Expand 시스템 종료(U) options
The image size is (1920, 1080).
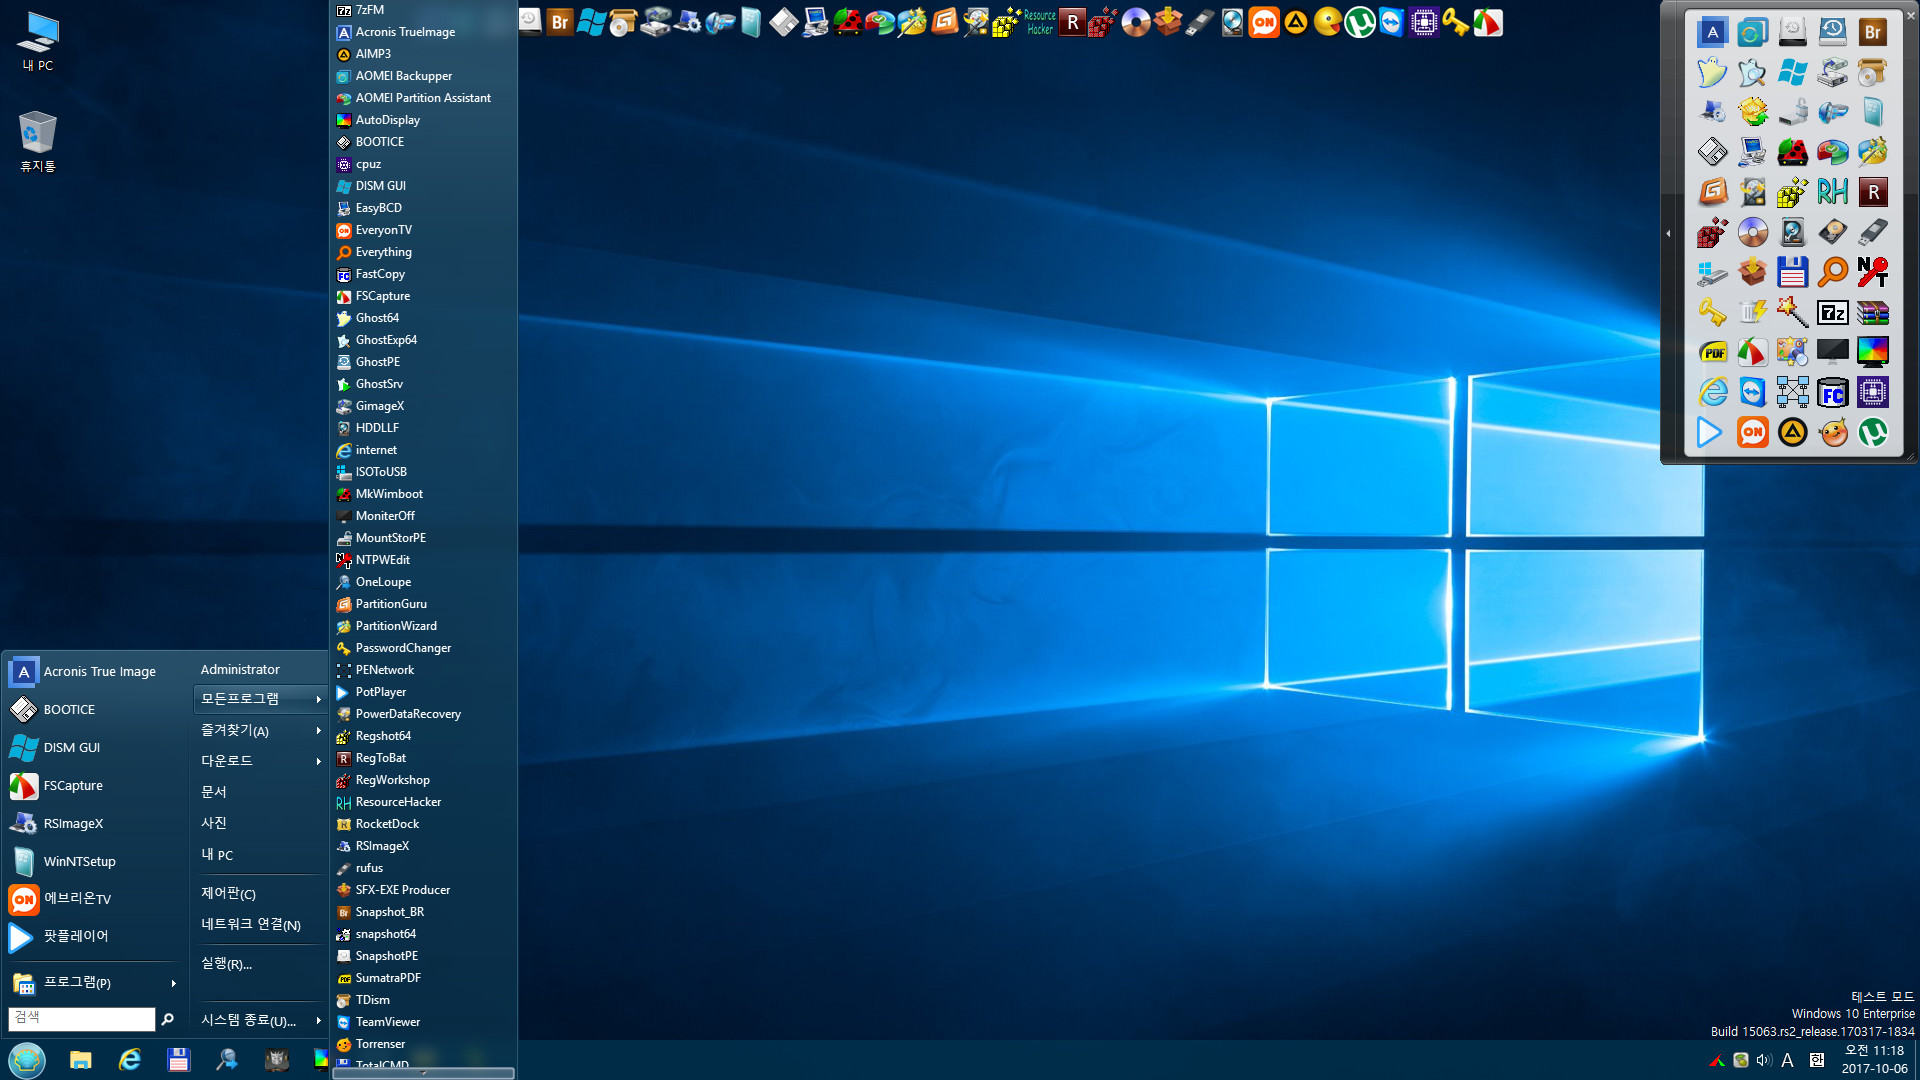pos(261,1020)
